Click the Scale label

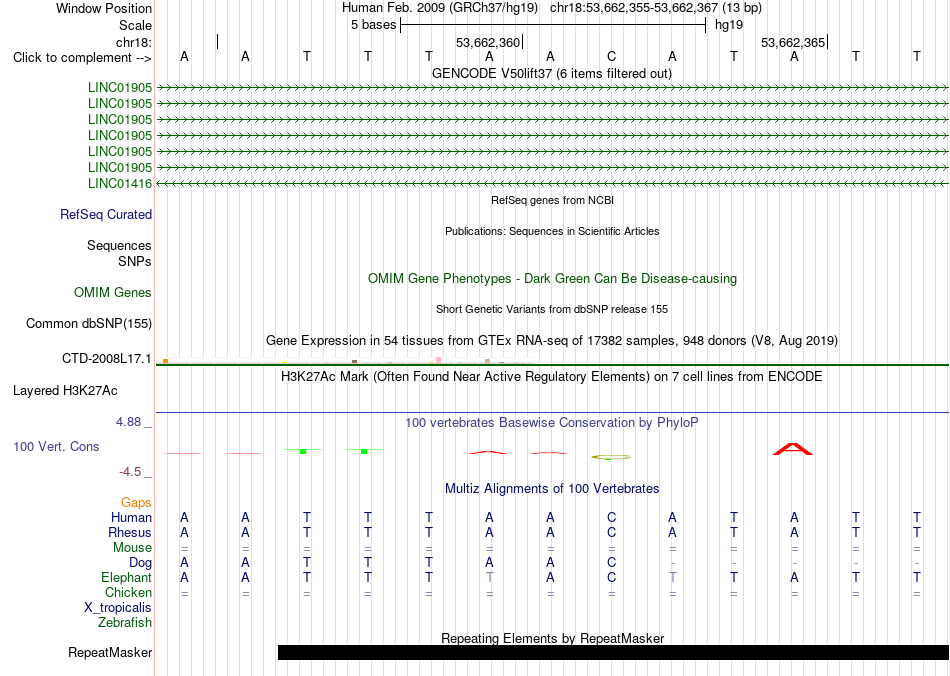135,25
